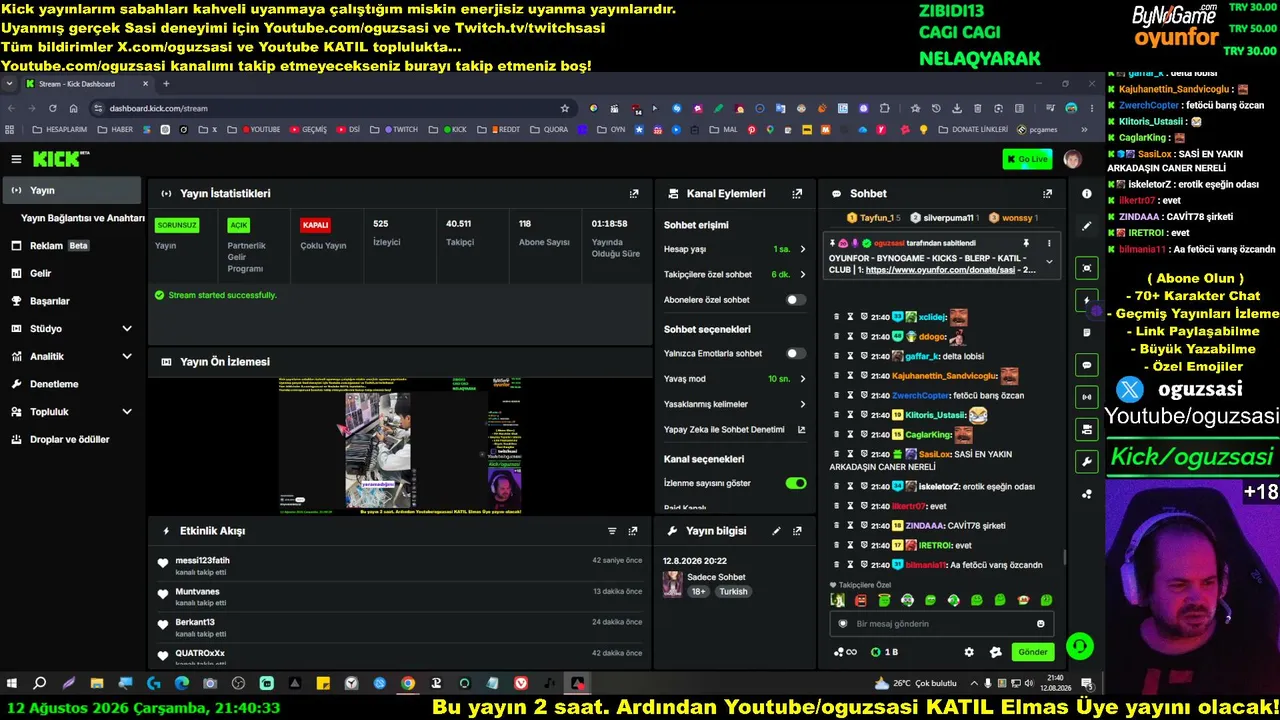Expand the pinned chat message
The image size is (1280, 720).
(x=1049, y=262)
